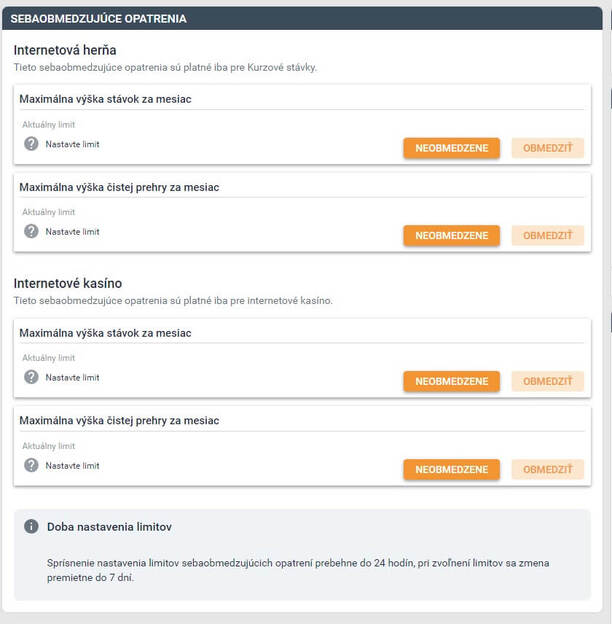
Task: Click help icon for Internetové kasíno monthly stakes limit
Action: (31, 377)
